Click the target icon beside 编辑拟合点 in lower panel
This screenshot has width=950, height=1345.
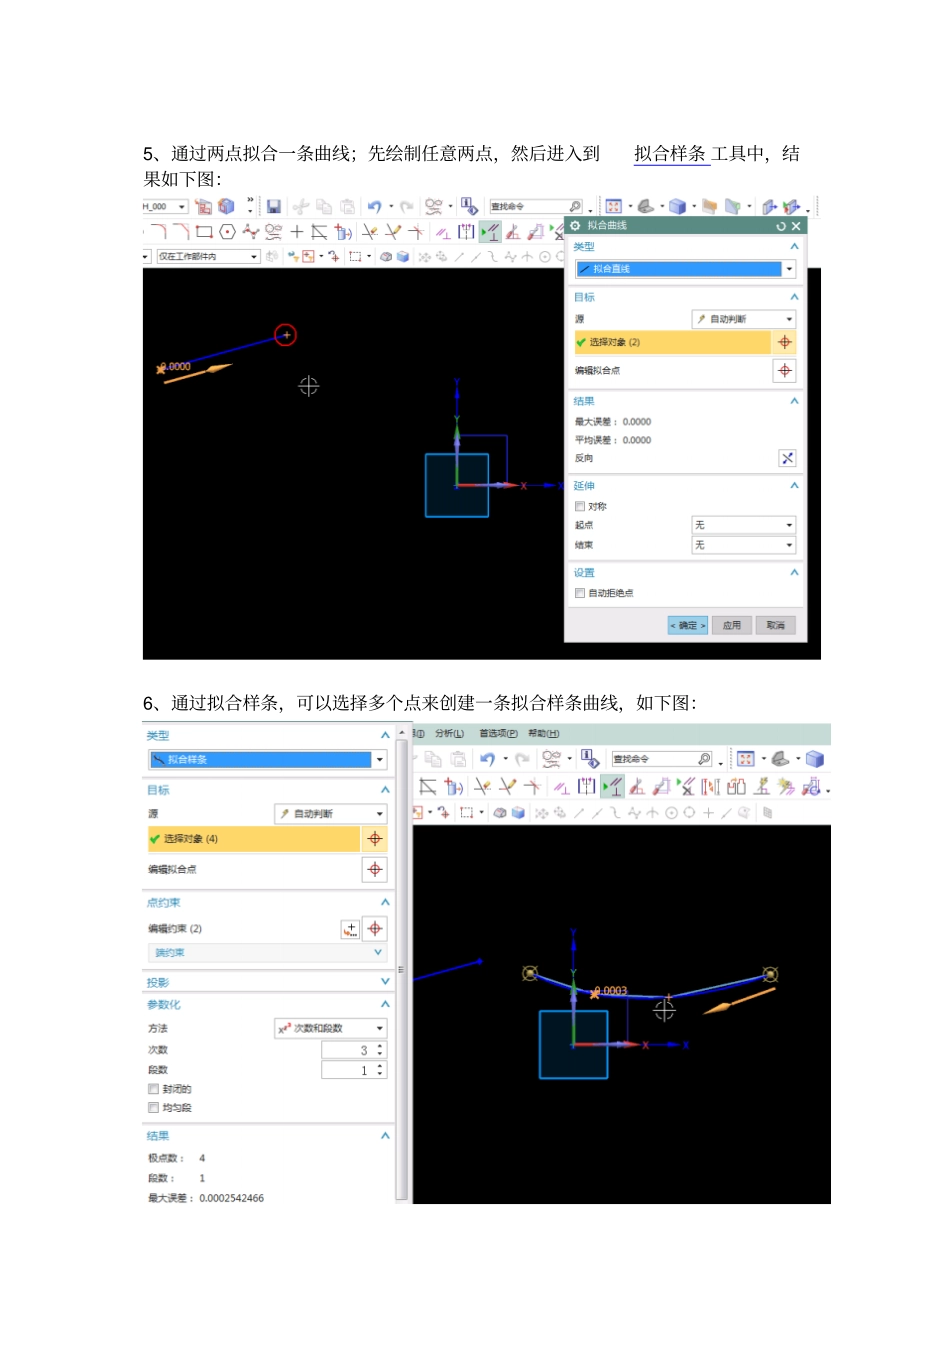(375, 870)
